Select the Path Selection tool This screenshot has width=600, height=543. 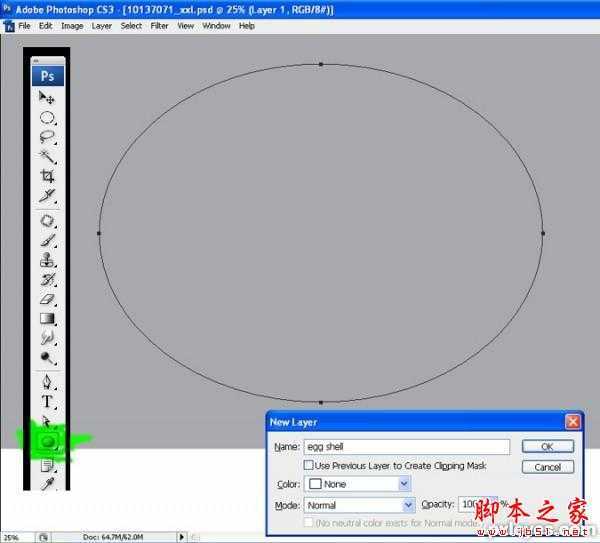pos(47,422)
